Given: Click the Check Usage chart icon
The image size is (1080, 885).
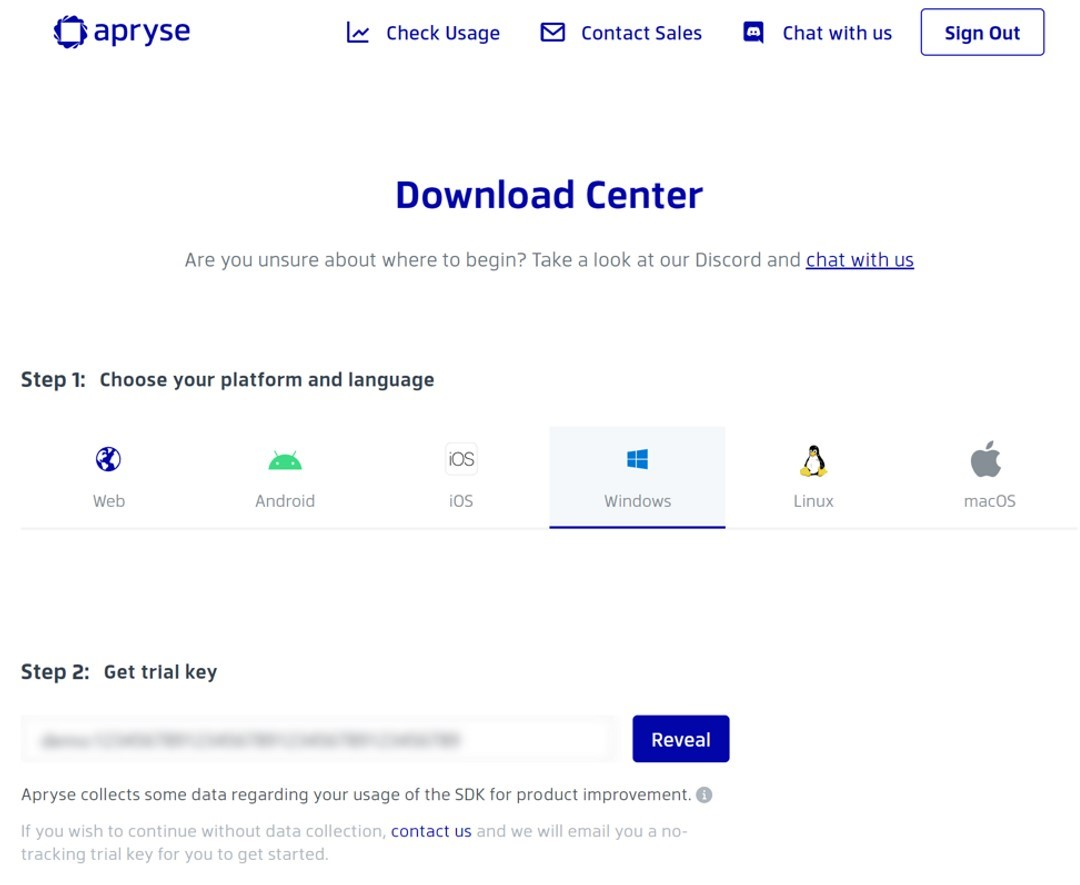Looking at the screenshot, I should pos(357,32).
